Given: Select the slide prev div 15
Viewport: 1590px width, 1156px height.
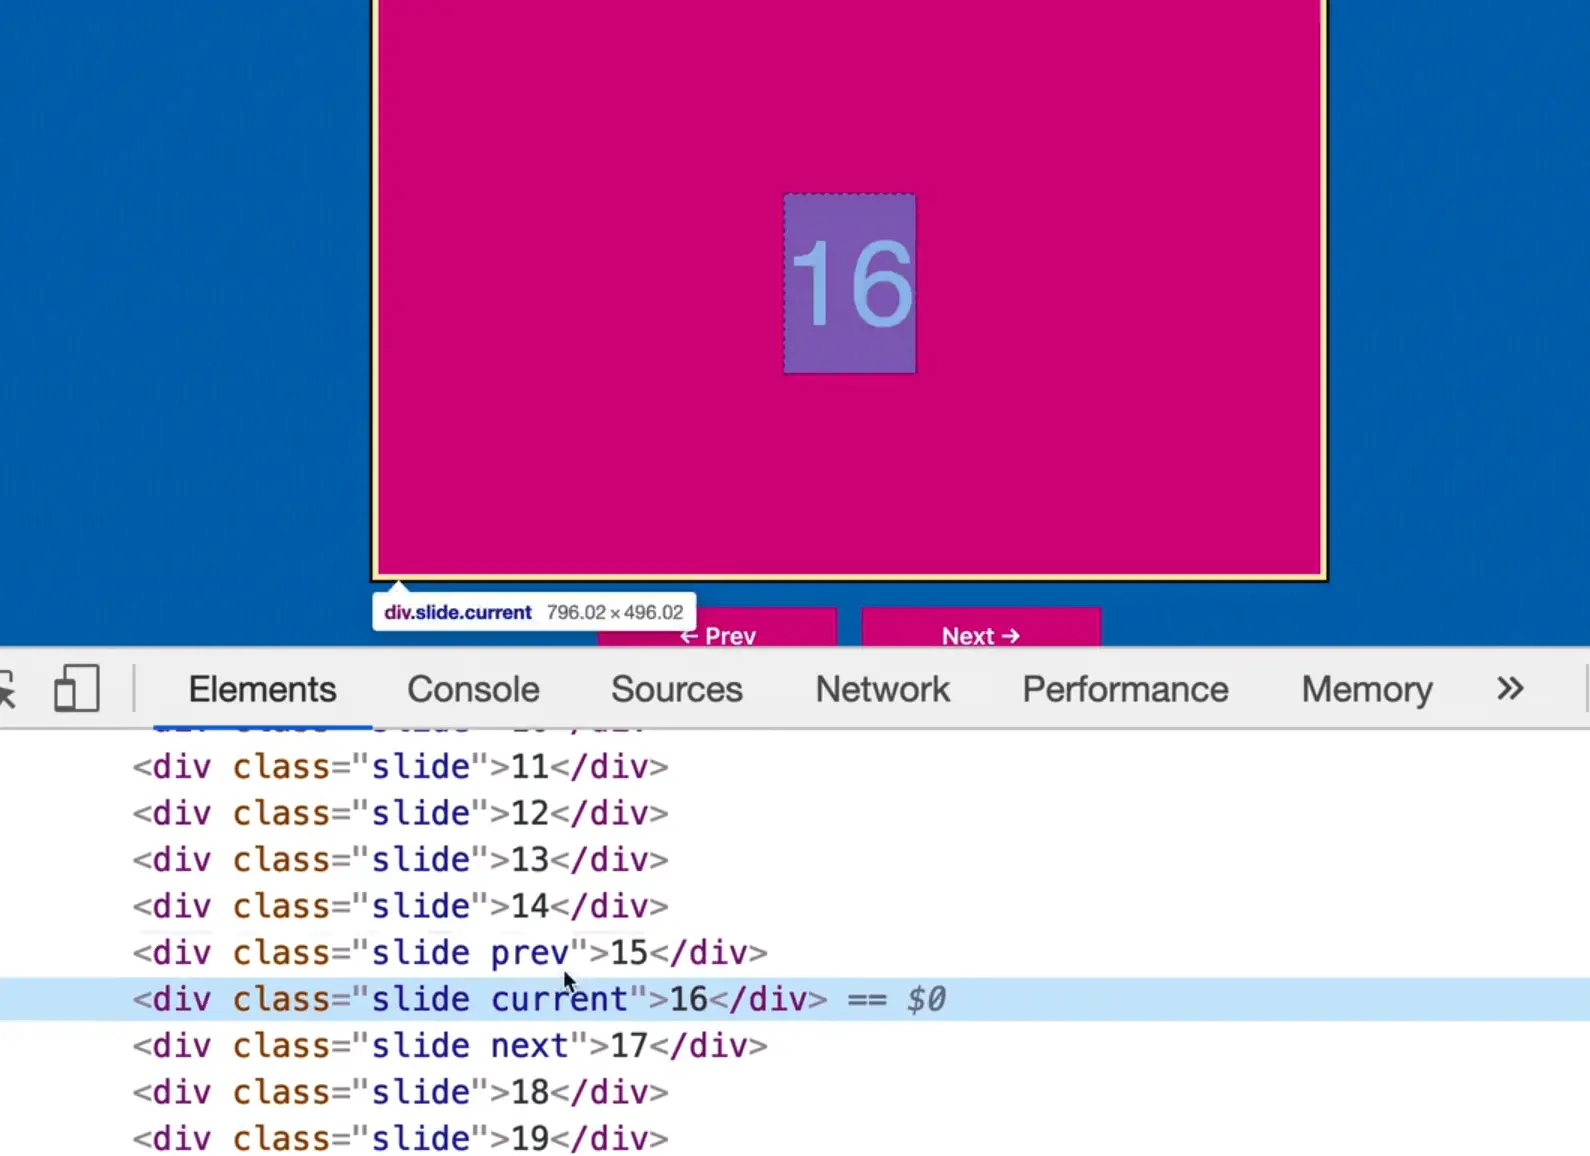Looking at the screenshot, I should click(450, 953).
